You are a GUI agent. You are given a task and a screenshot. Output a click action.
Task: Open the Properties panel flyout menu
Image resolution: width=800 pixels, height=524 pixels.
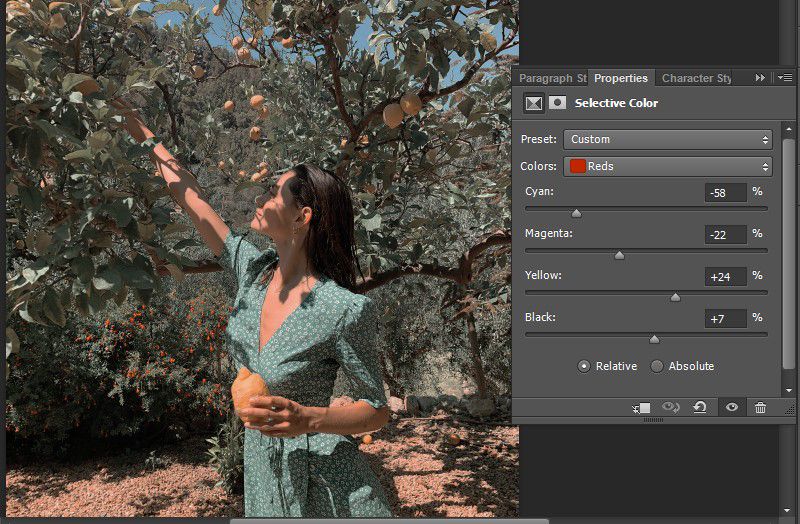785,78
